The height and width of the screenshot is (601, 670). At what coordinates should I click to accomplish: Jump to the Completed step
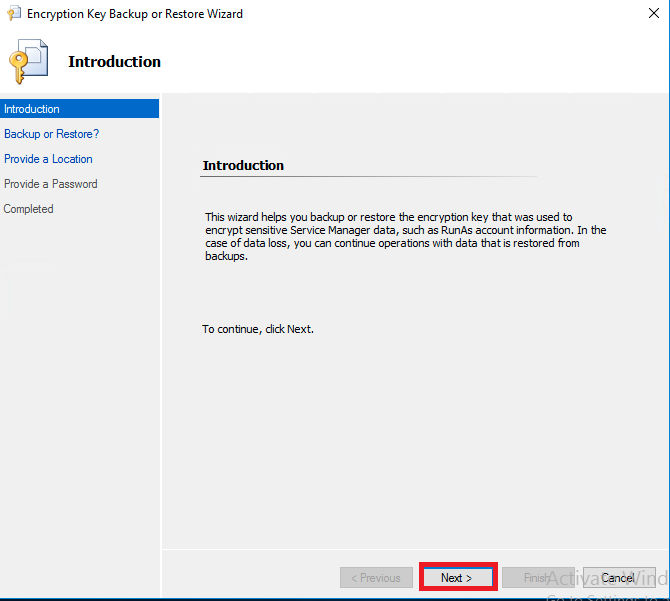click(29, 209)
